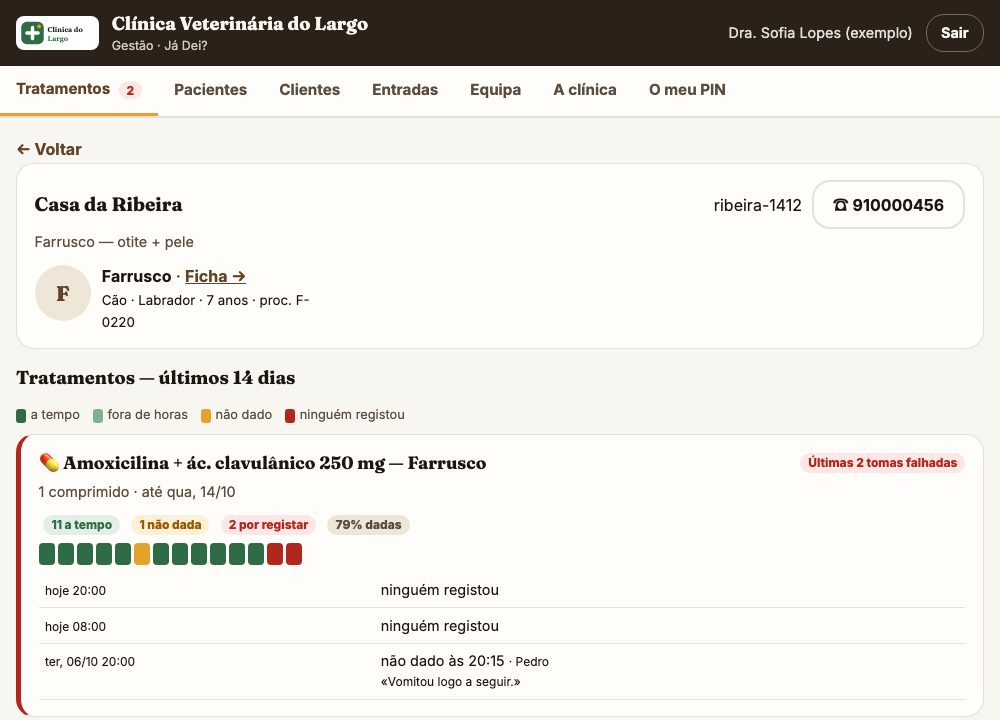Switch to the Pacientes tab
The width and height of the screenshot is (1000, 720).
pyautogui.click(x=210, y=90)
